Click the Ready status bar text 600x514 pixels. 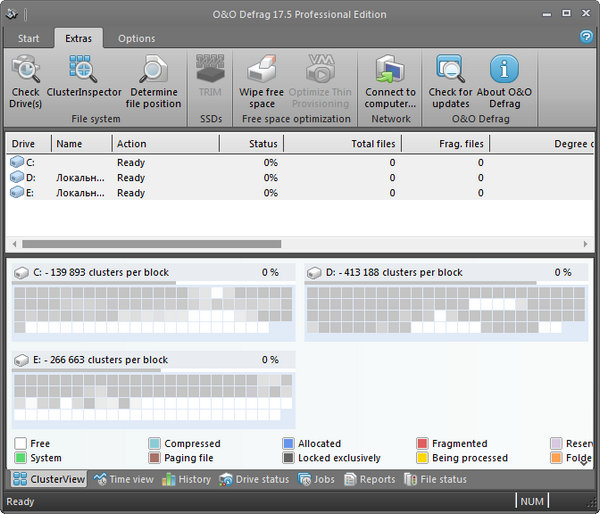(20, 501)
